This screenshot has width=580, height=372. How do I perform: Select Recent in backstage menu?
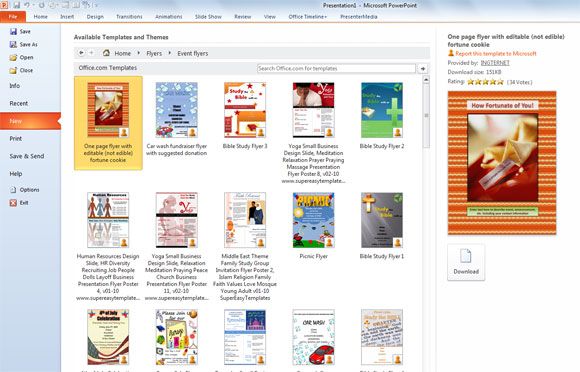pyautogui.click(x=18, y=104)
